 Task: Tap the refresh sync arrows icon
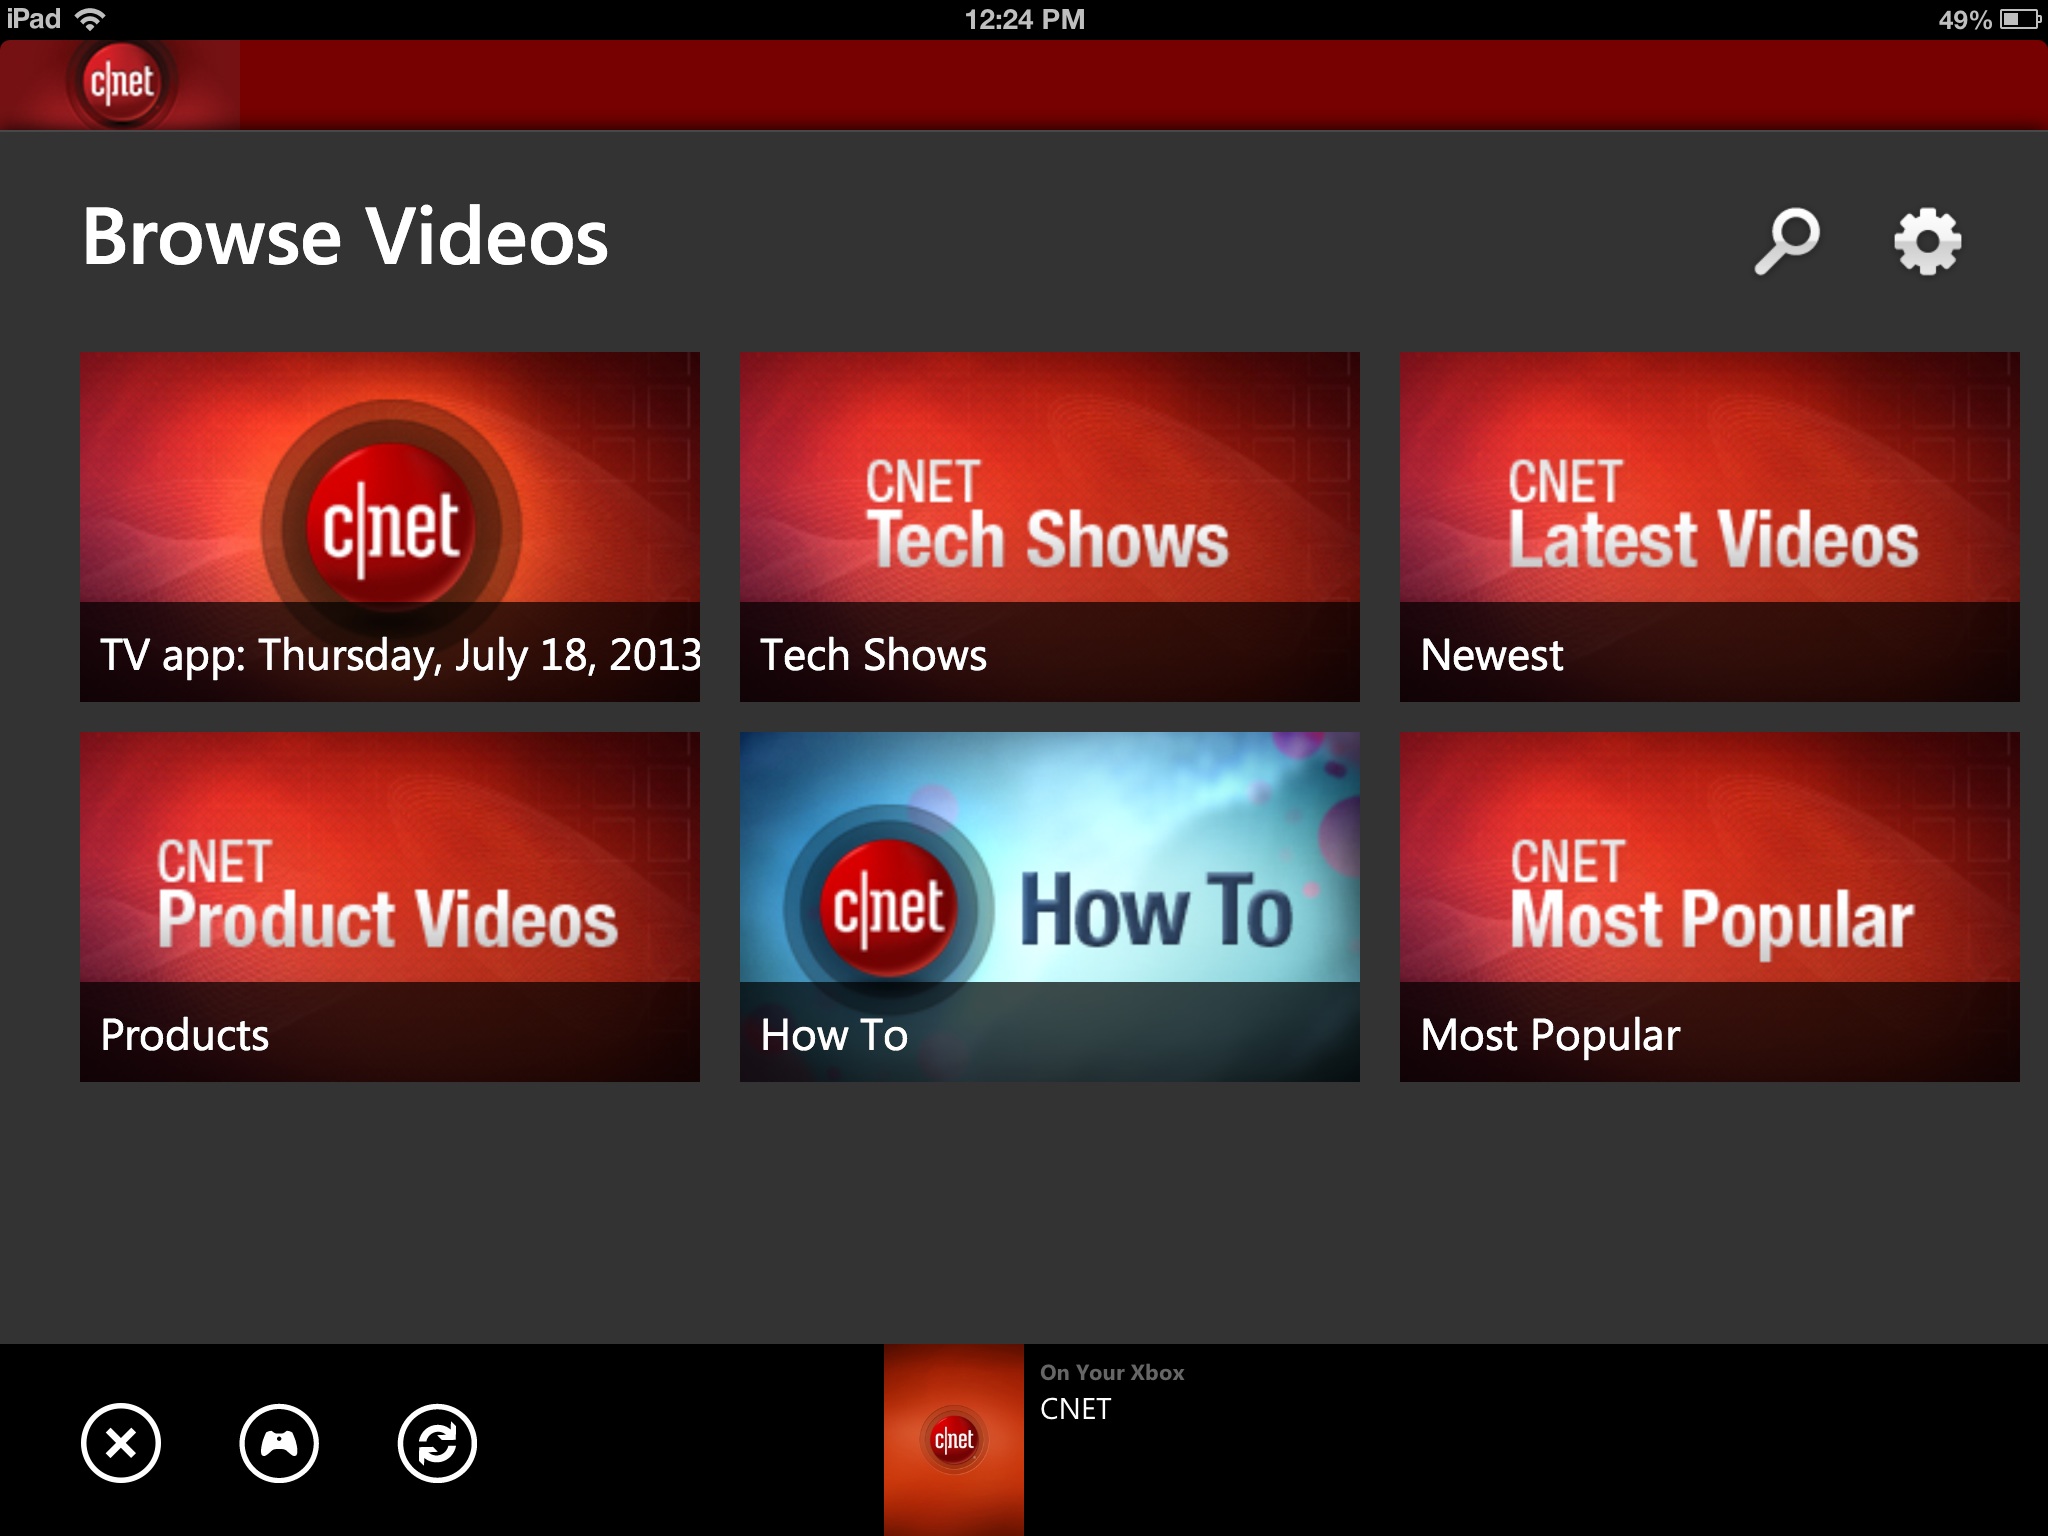tap(437, 1443)
